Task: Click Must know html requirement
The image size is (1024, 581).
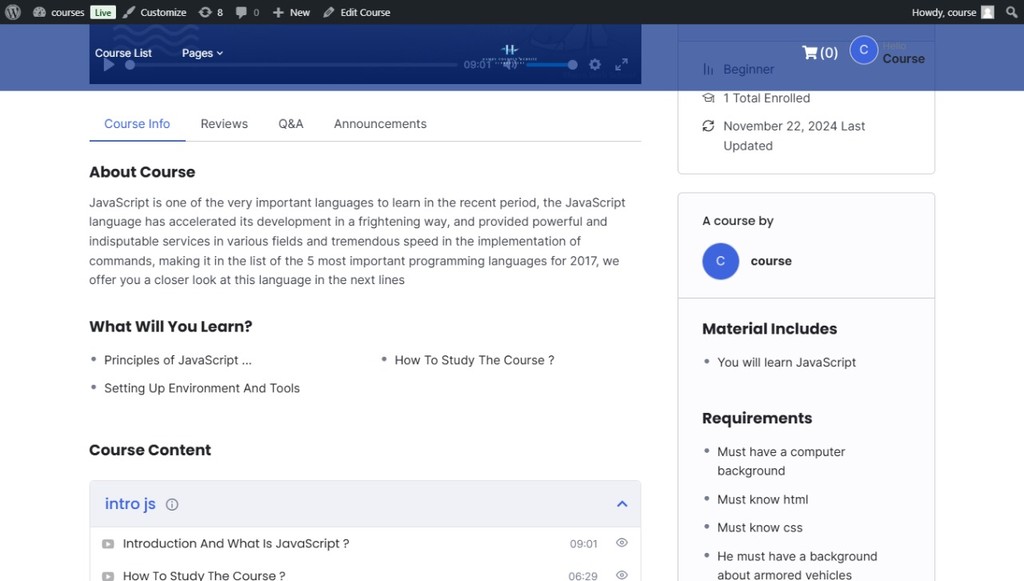Action: [762, 499]
